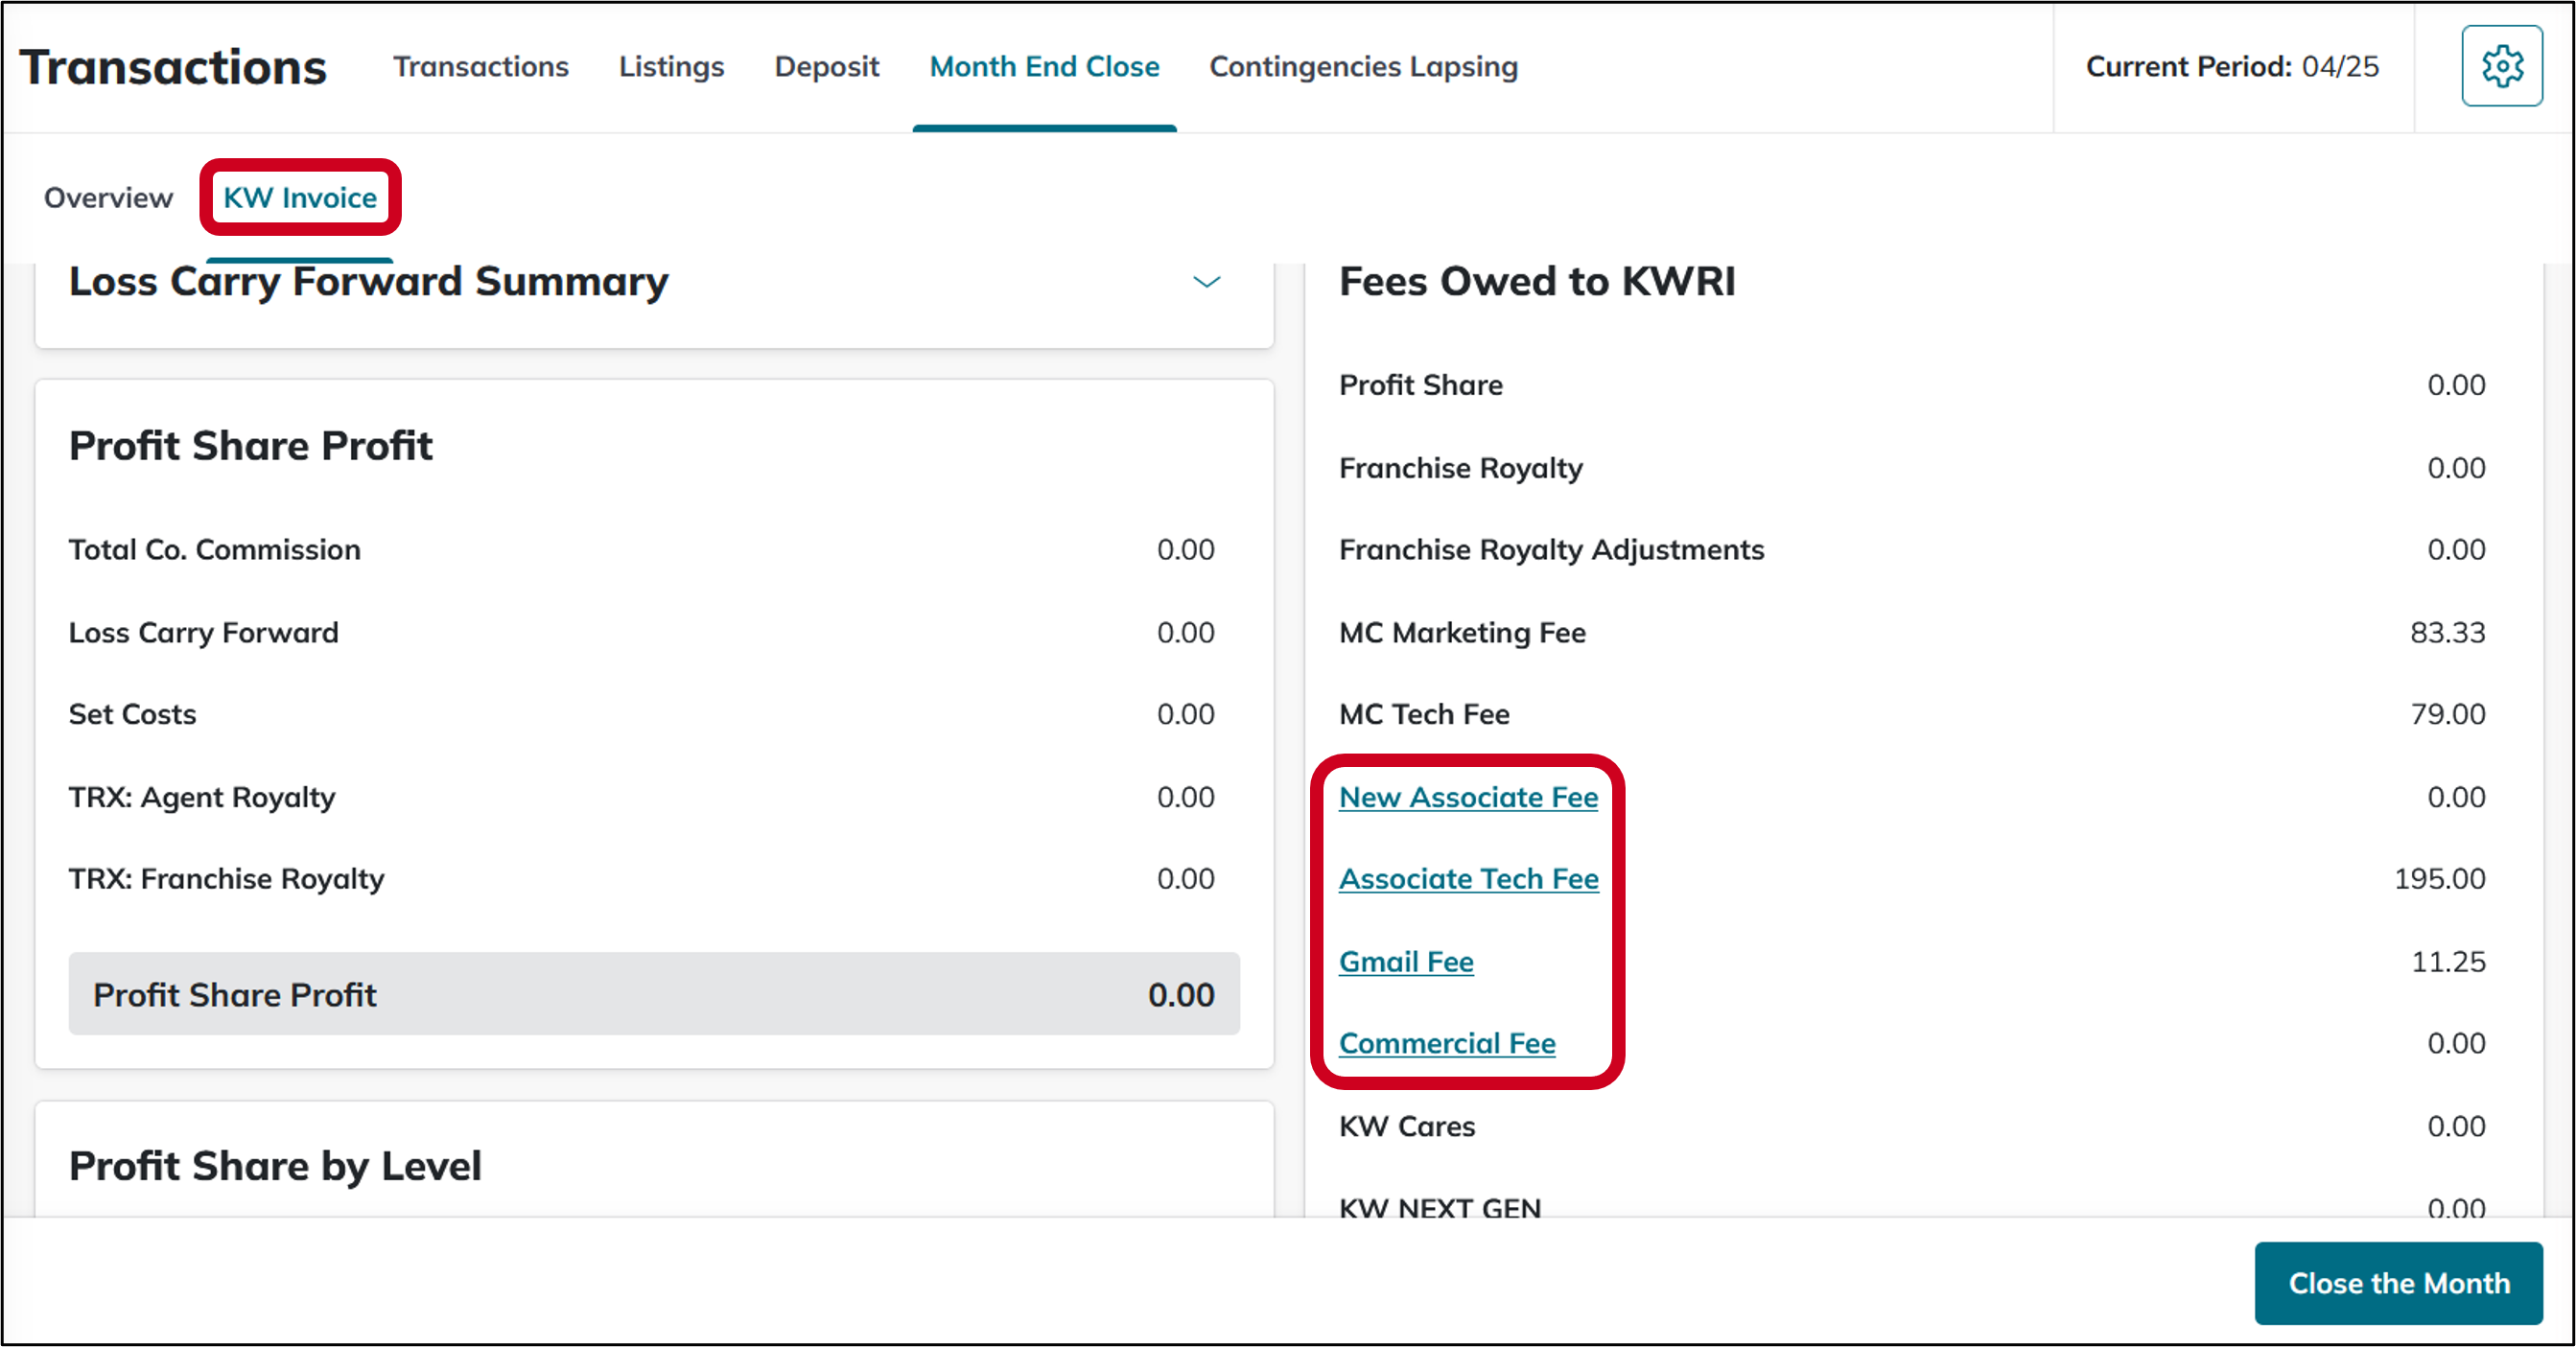
Task: Click the Franchise Royalty Adjustments label
Action: (1551, 550)
